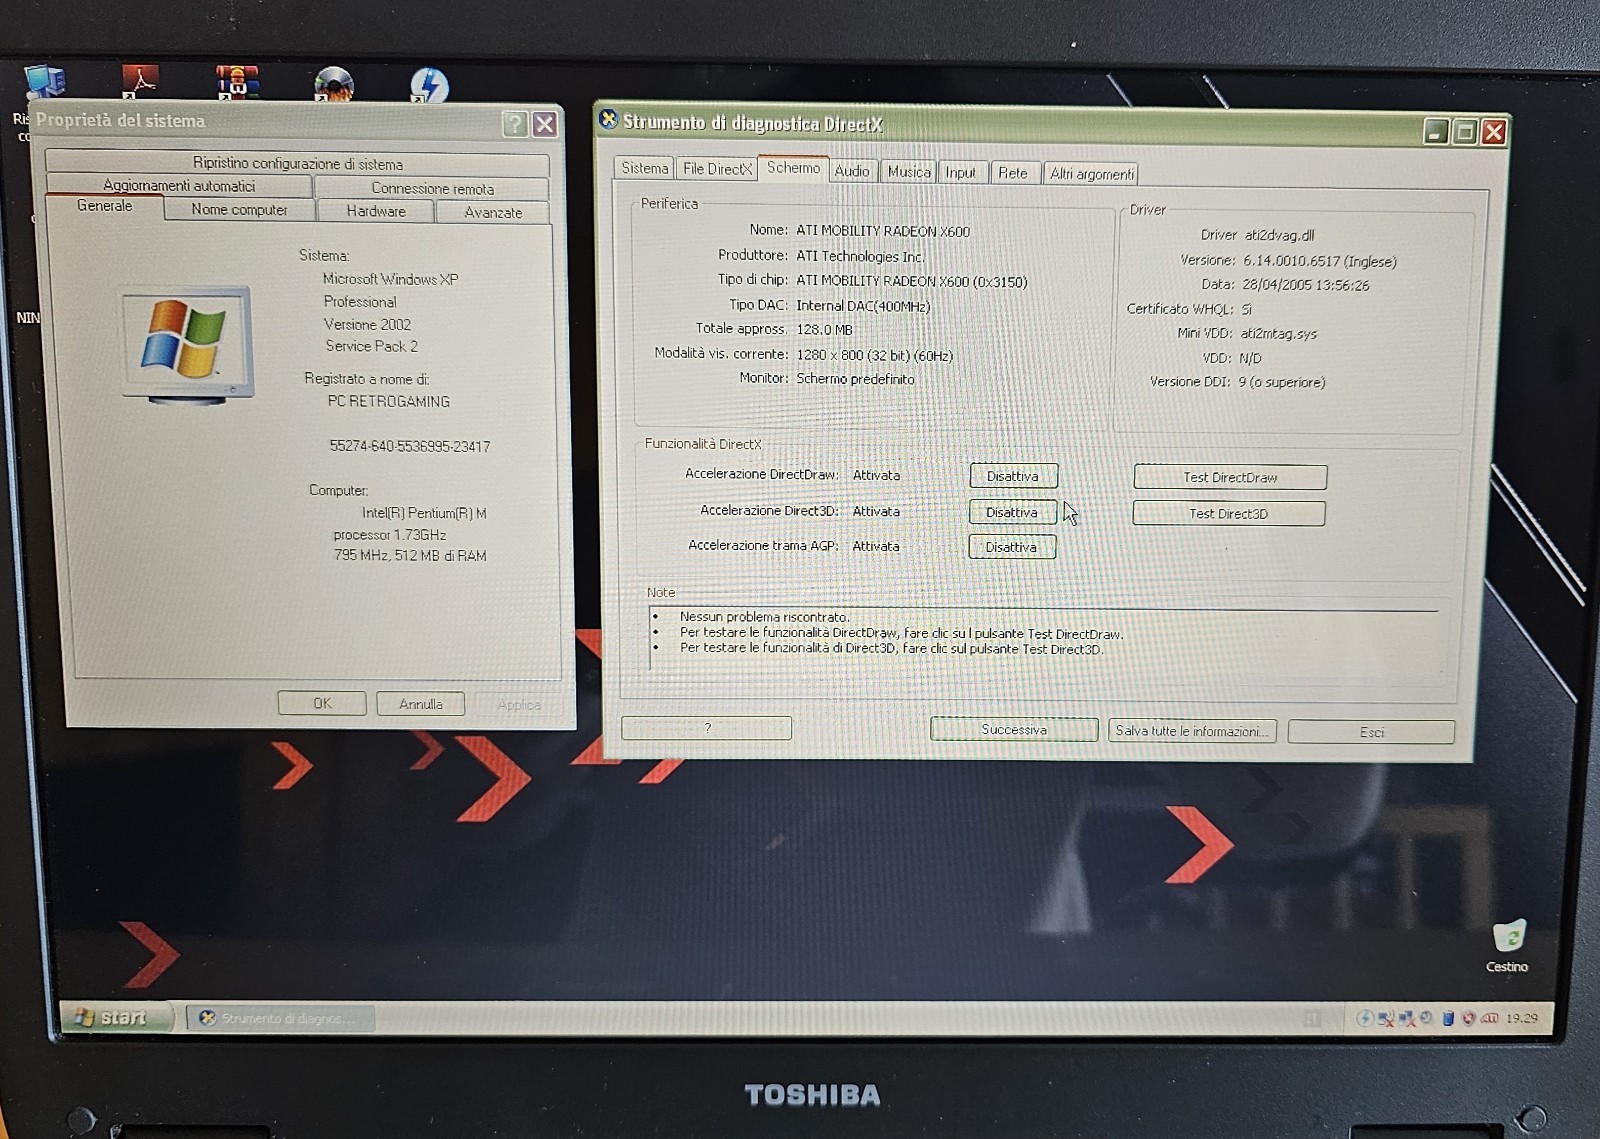Image resolution: width=1600 pixels, height=1139 pixels.
Task: Click Salva tutte le informazioni button
Action: (1191, 731)
